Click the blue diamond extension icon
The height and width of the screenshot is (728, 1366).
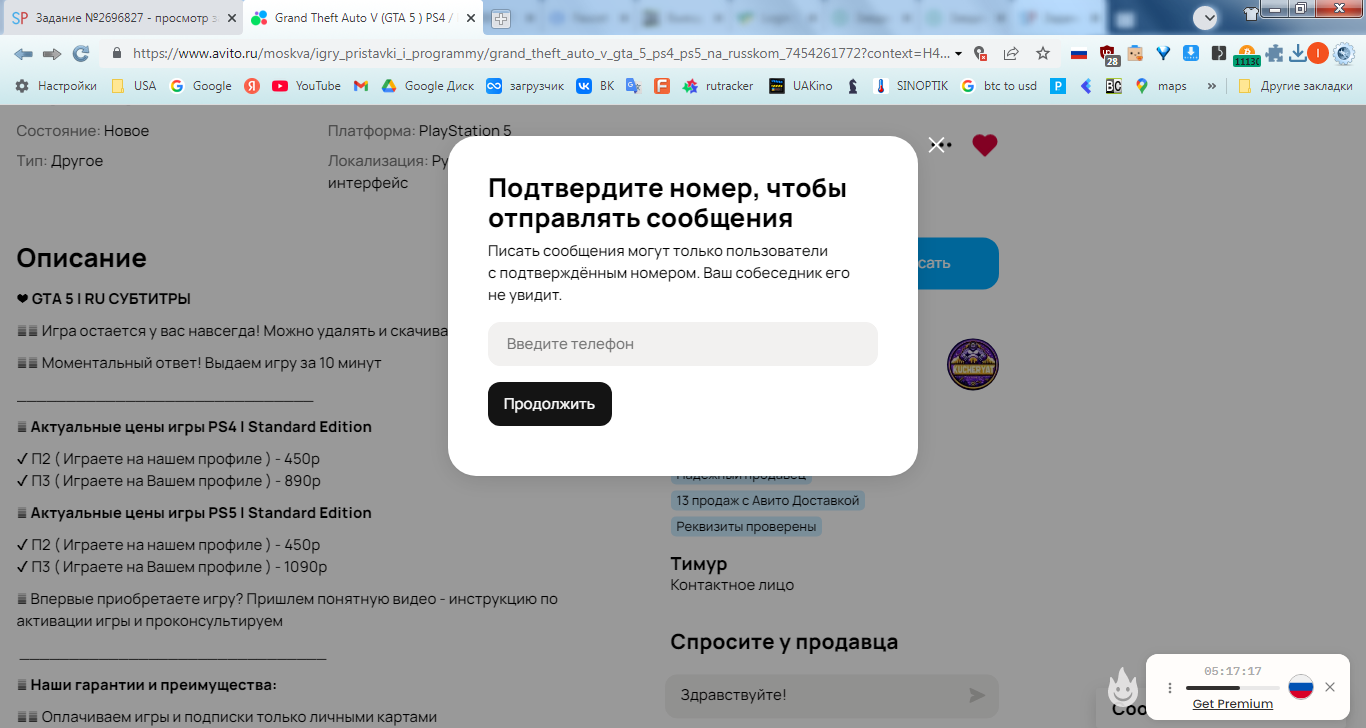click(x=1163, y=53)
